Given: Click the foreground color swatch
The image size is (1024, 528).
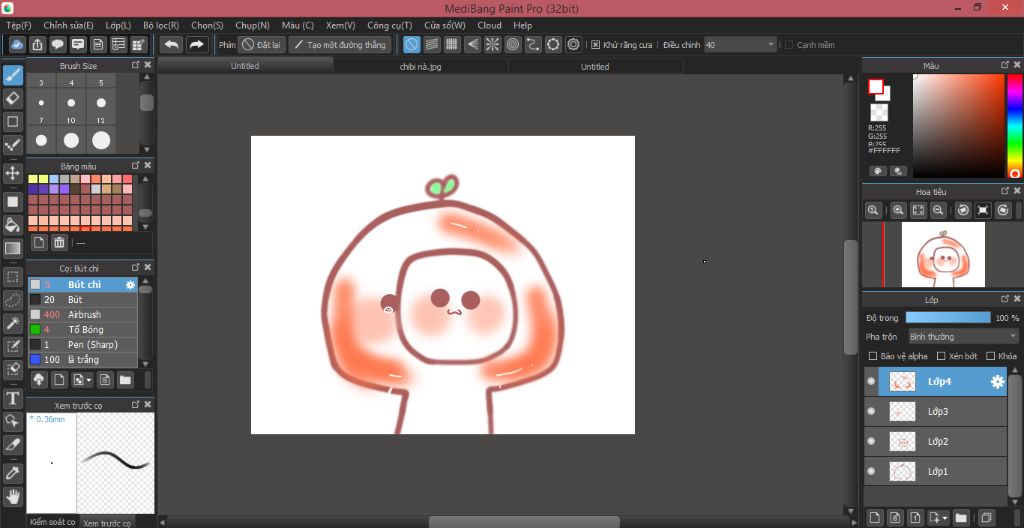Looking at the screenshot, I should pyautogui.click(x=875, y=86).
